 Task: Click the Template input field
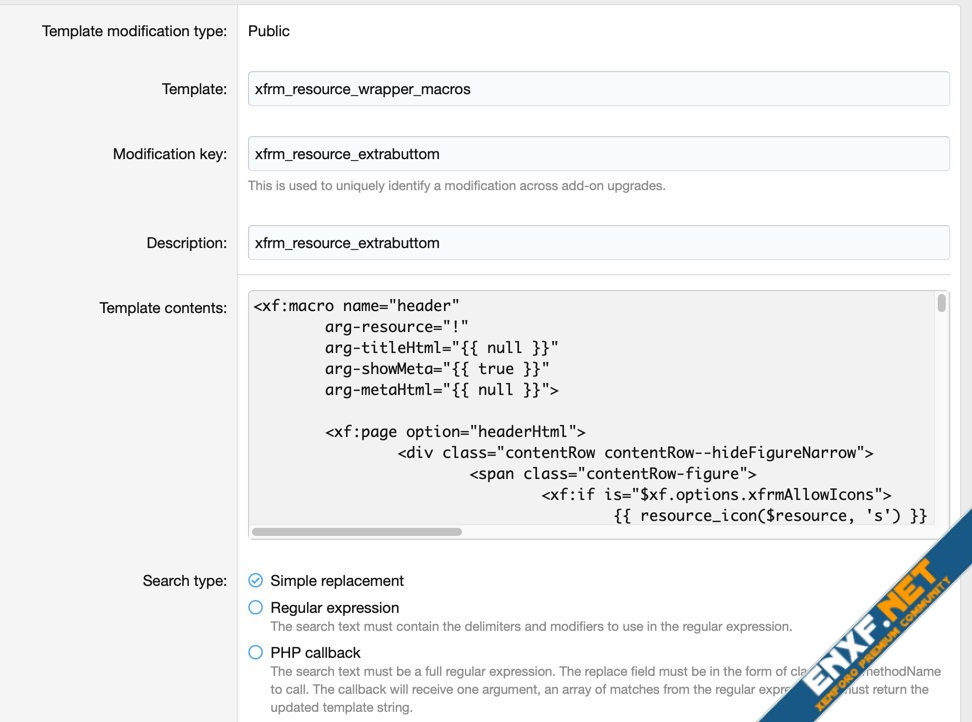[598, 89]
